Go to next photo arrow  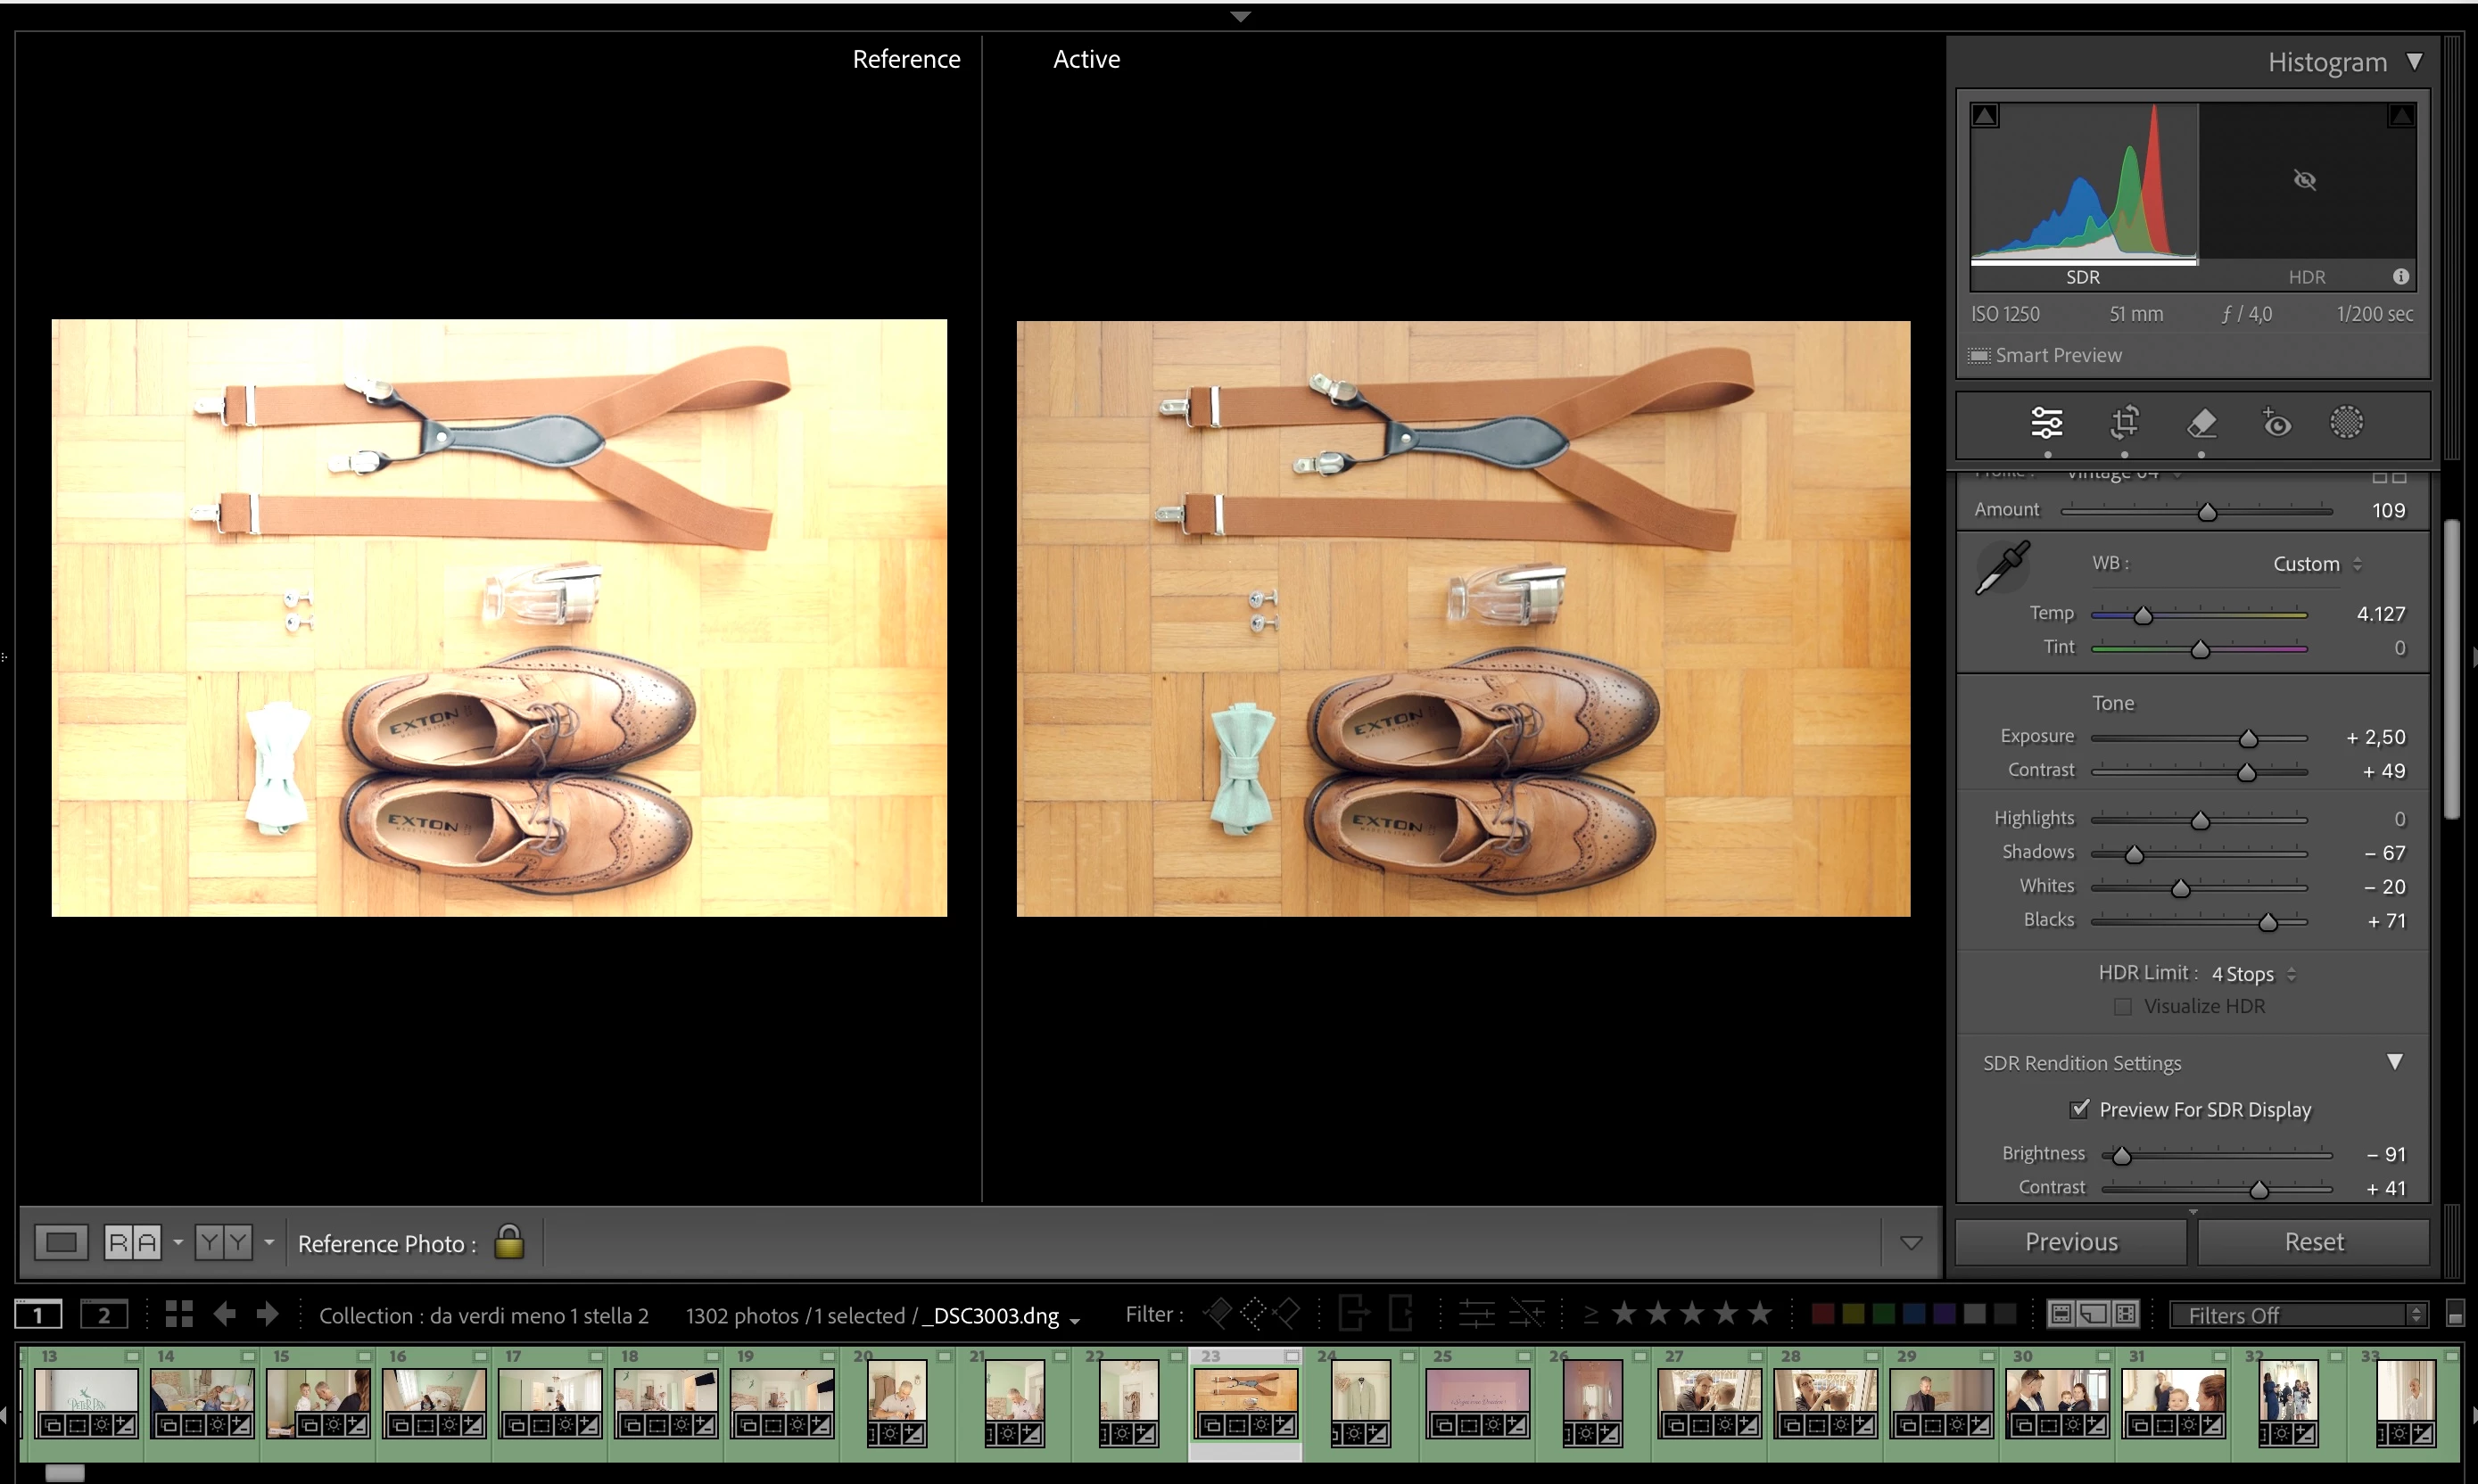click(267, 1314)
